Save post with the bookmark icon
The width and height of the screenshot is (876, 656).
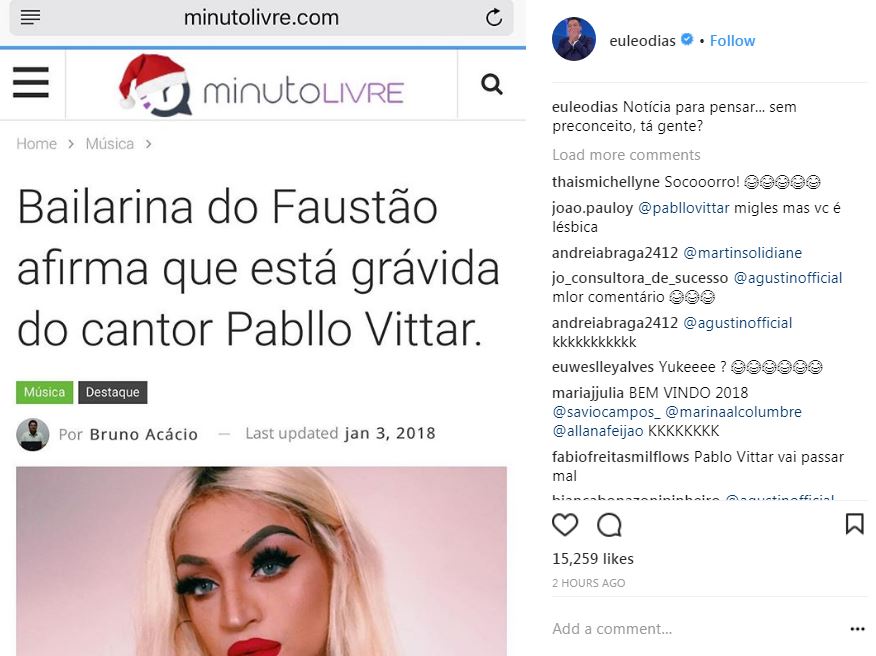(x=855, y=524)
